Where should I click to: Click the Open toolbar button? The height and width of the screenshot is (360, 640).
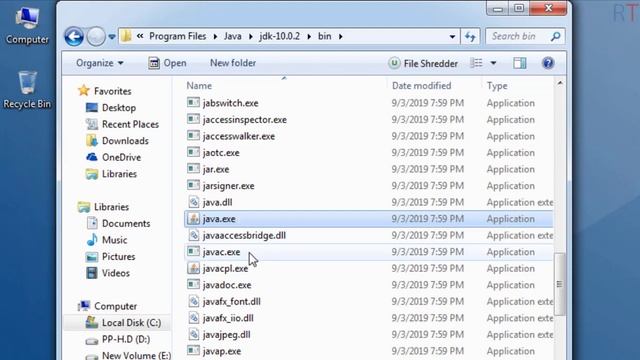point(167,63)
